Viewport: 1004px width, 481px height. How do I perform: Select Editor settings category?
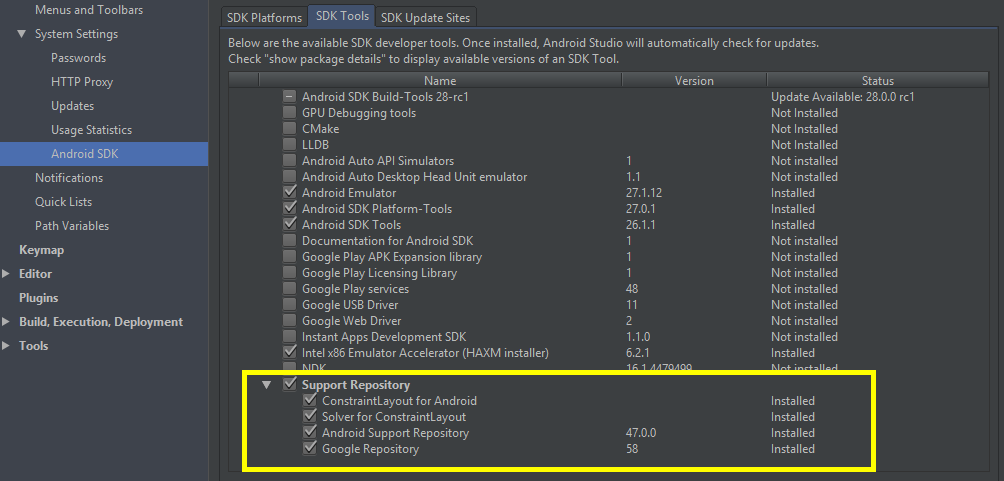[35, 273]
